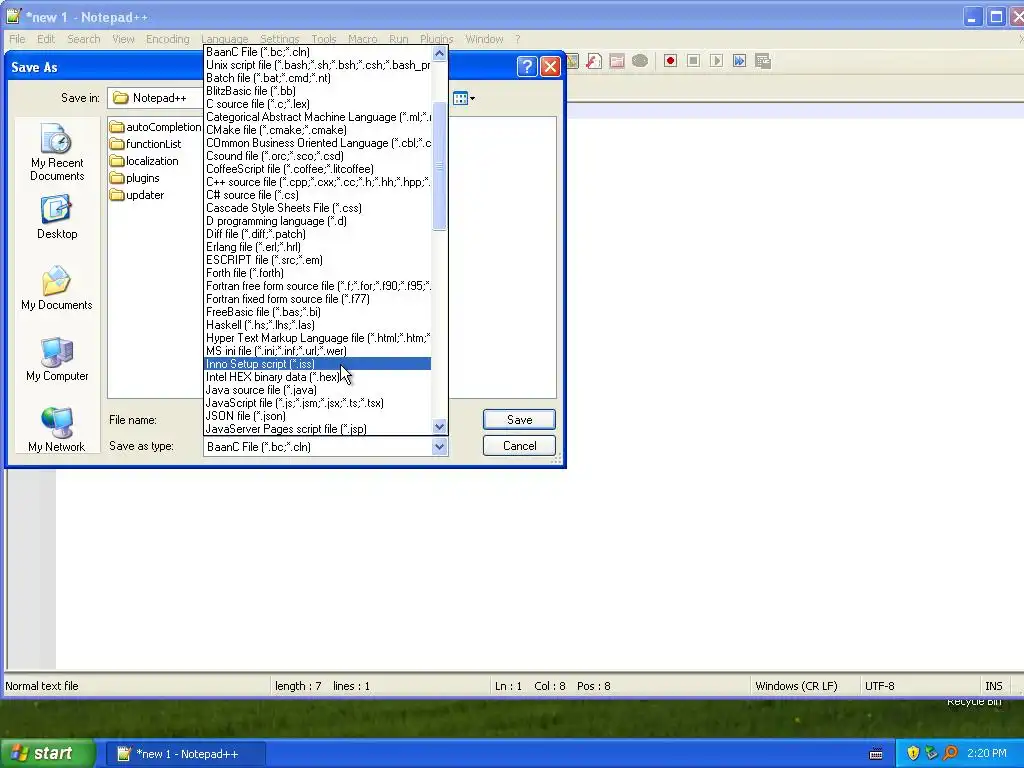Choose JavaServer Pages script file (*.jsp)
Image resolution: width=1024 pixels, height=768 pixels.
(x=317, y=429)
